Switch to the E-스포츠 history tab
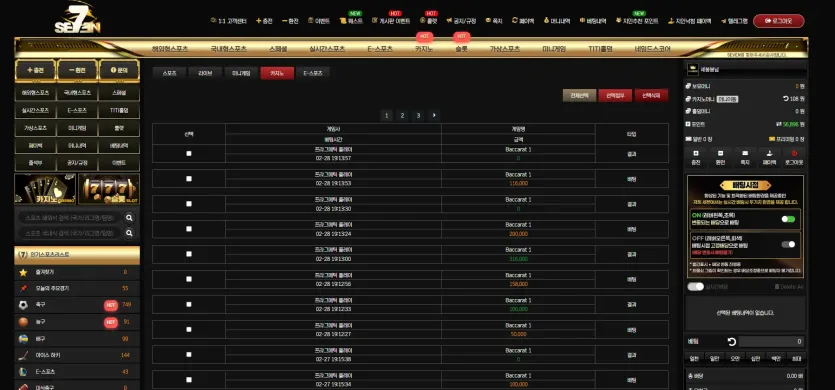This screenshot has height=390, width=835. click(x=313, y=73)
